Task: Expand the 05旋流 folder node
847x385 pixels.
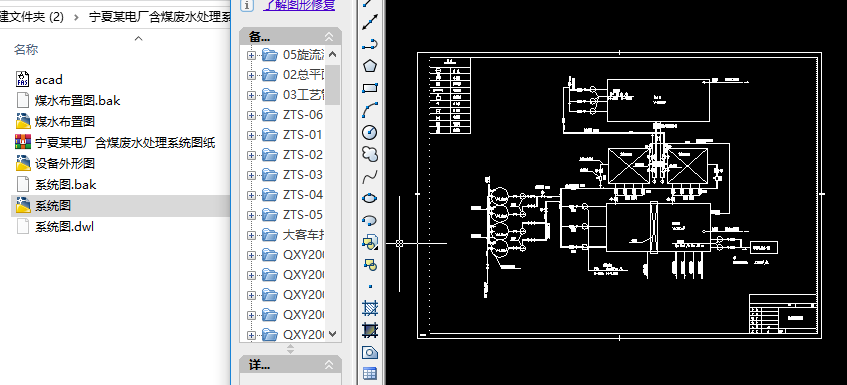Action: (x=251, y=55)
